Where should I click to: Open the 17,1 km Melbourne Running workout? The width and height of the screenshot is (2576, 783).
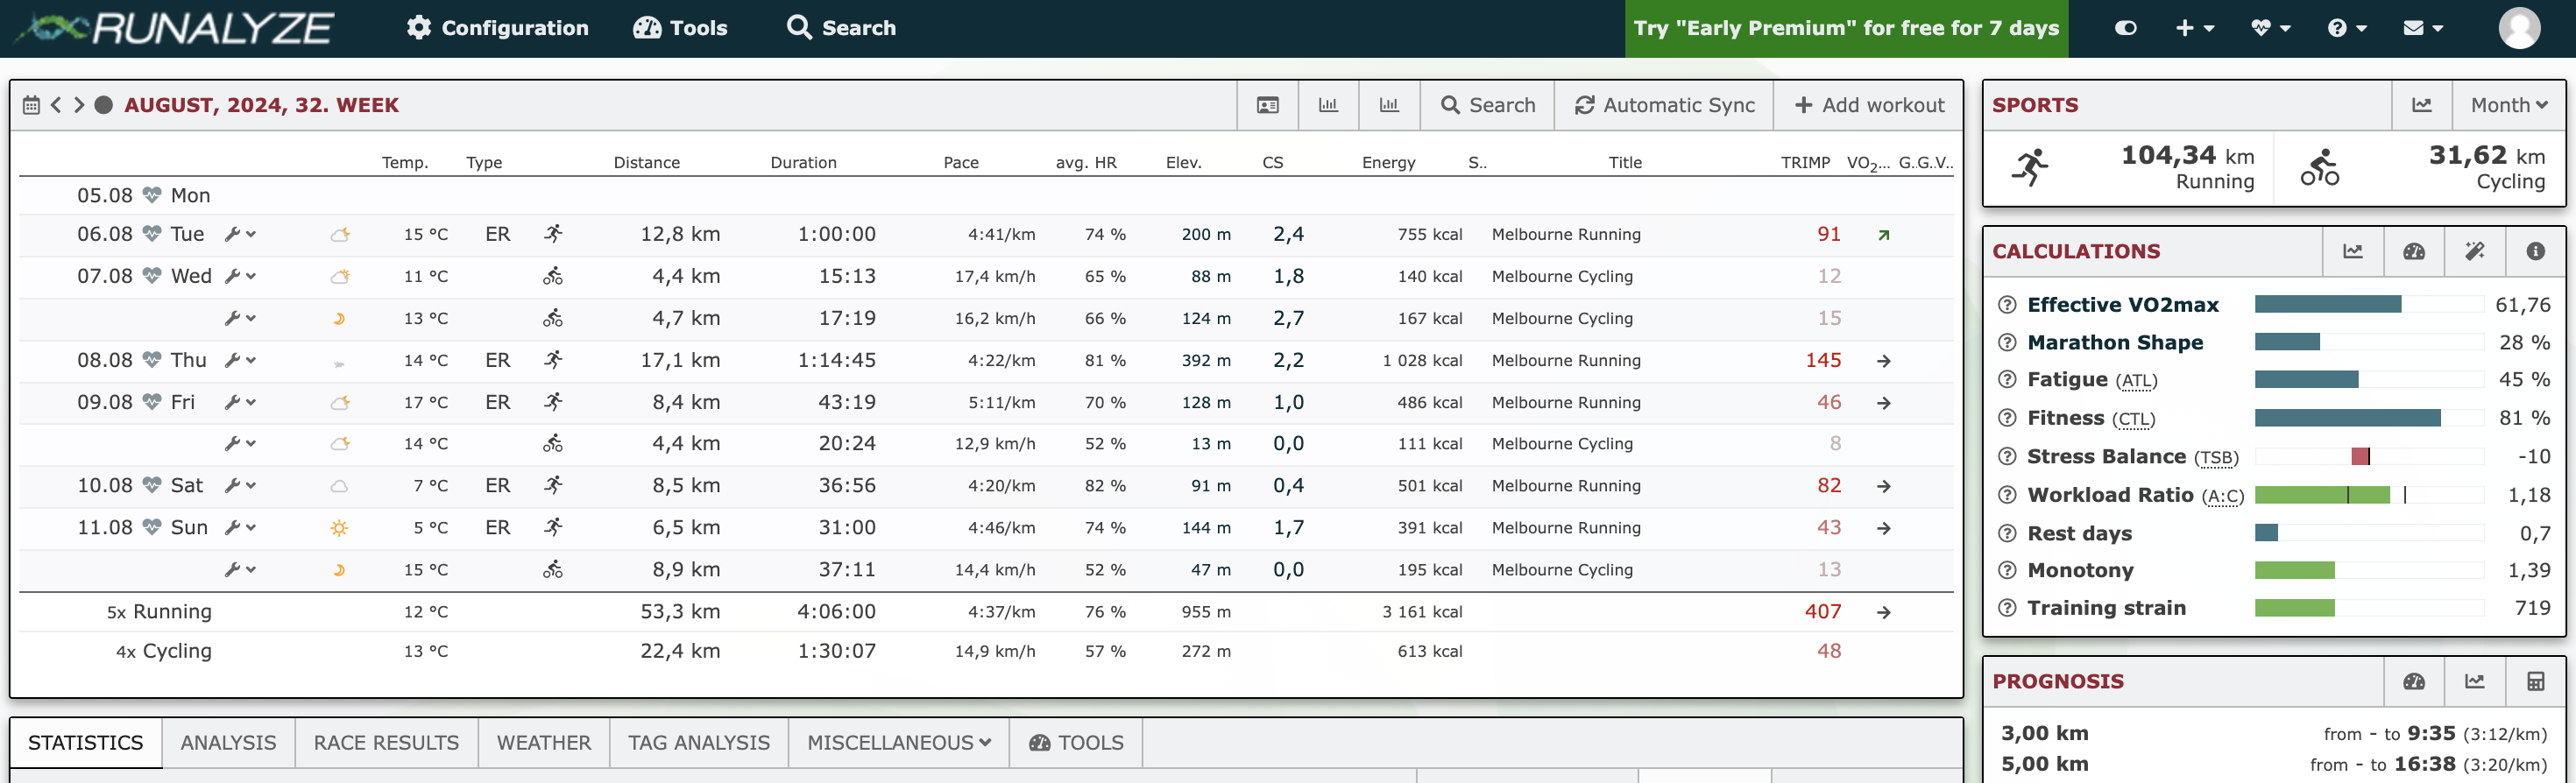pyautogui.click(x=985, y=360)
